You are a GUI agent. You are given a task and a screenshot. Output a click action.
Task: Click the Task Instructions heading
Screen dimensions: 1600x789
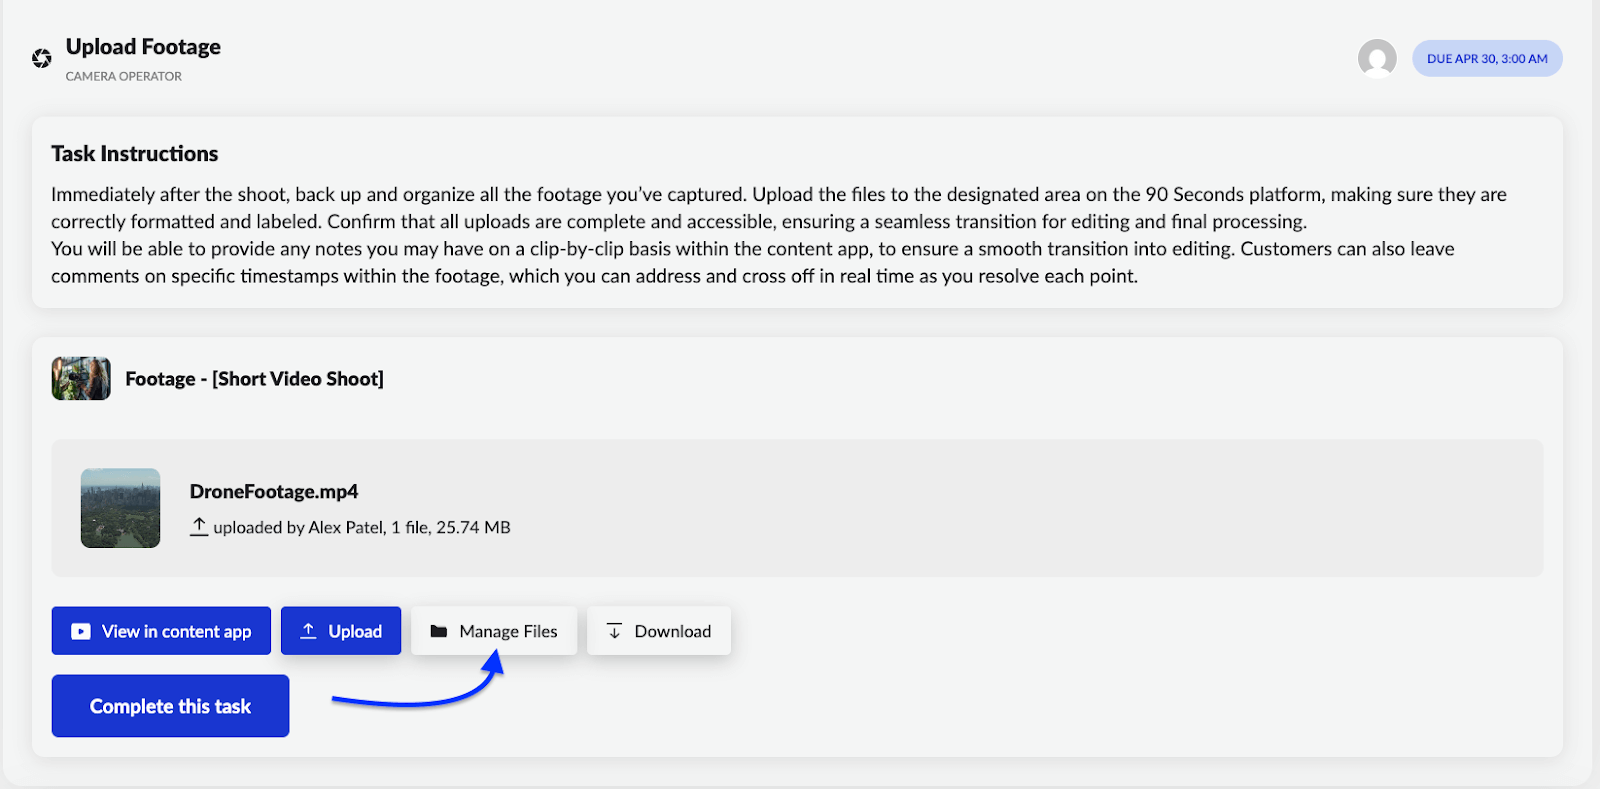click(135, 154)
